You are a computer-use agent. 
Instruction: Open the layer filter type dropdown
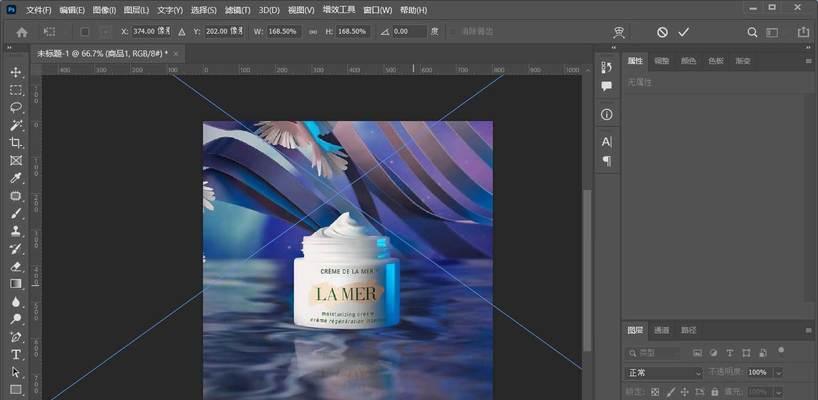point(654,353)
